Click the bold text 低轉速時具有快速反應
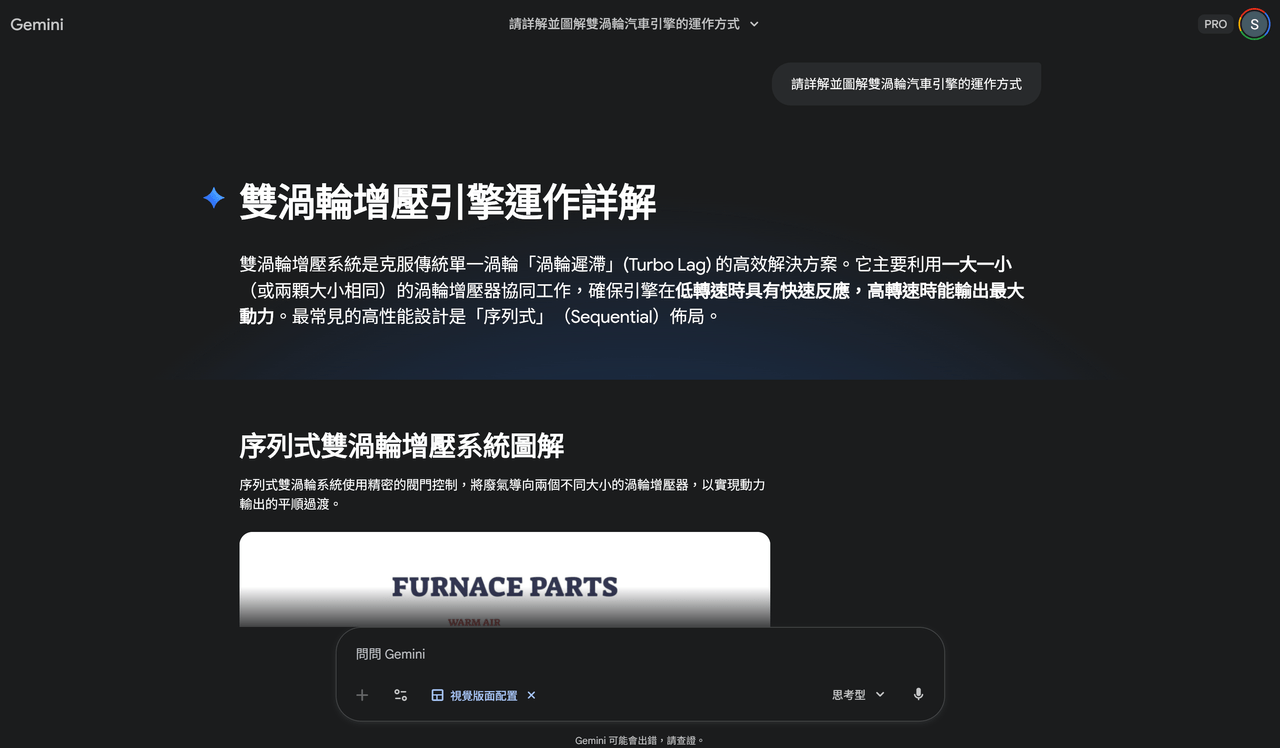Viewport: 1280px width, 748px height. (x=762, y=291)
